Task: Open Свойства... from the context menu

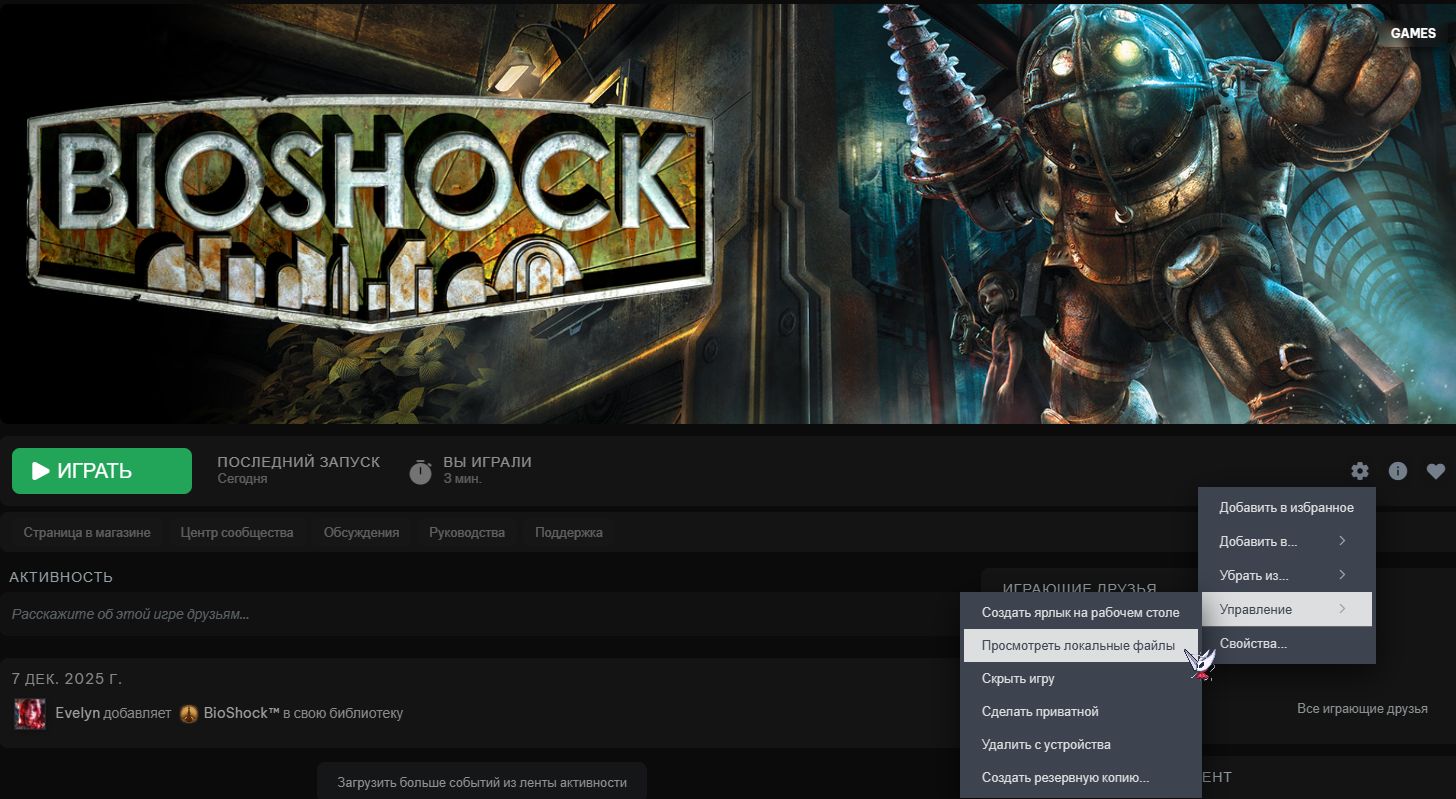Action: [1286, 643]
